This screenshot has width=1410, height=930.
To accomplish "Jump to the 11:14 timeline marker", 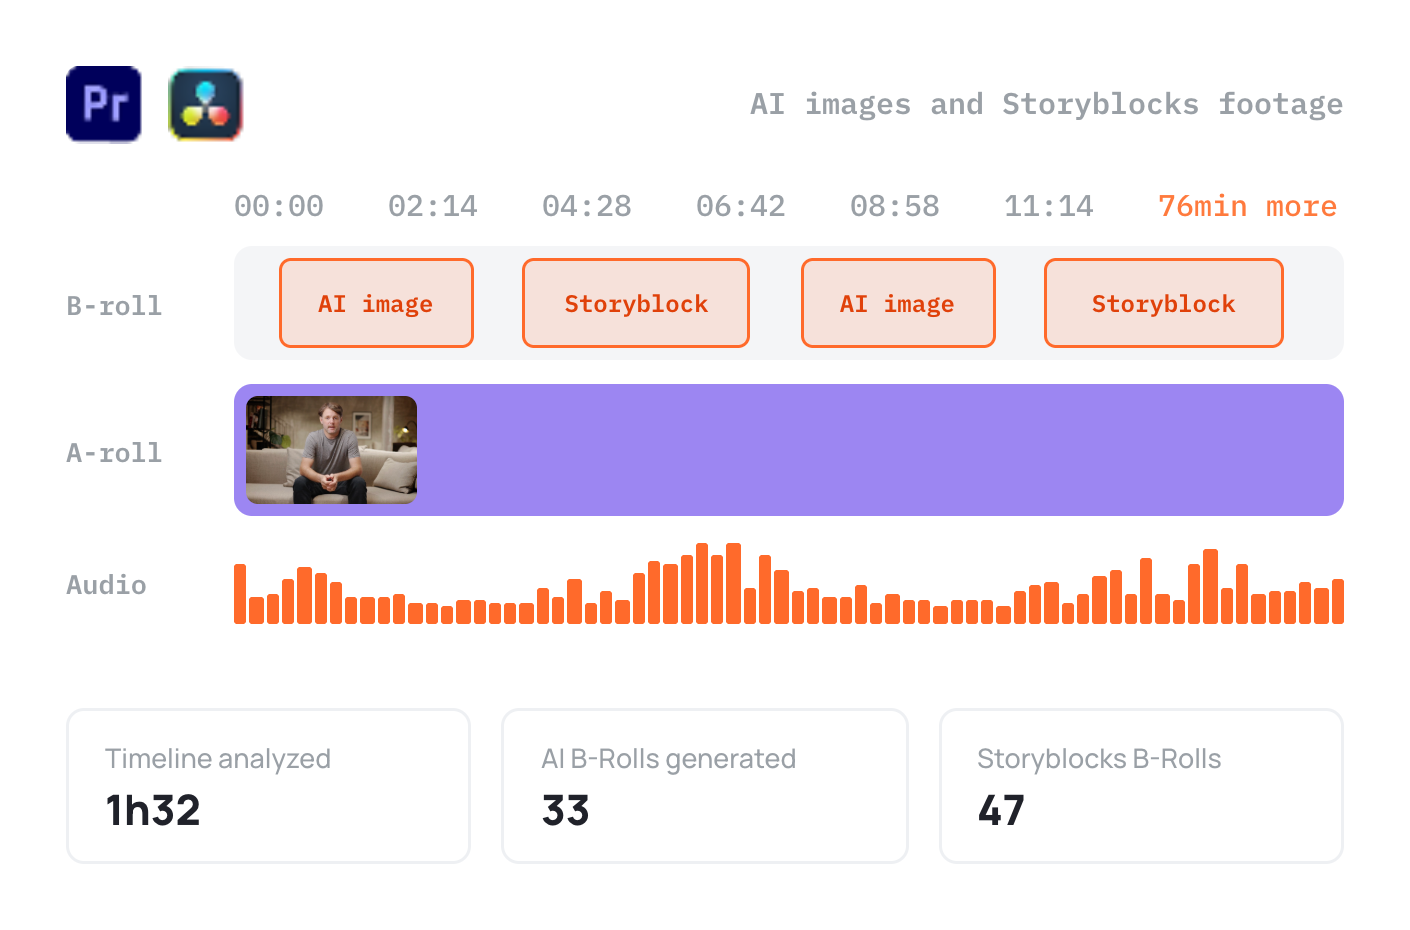I will (x=1049, y=206).
